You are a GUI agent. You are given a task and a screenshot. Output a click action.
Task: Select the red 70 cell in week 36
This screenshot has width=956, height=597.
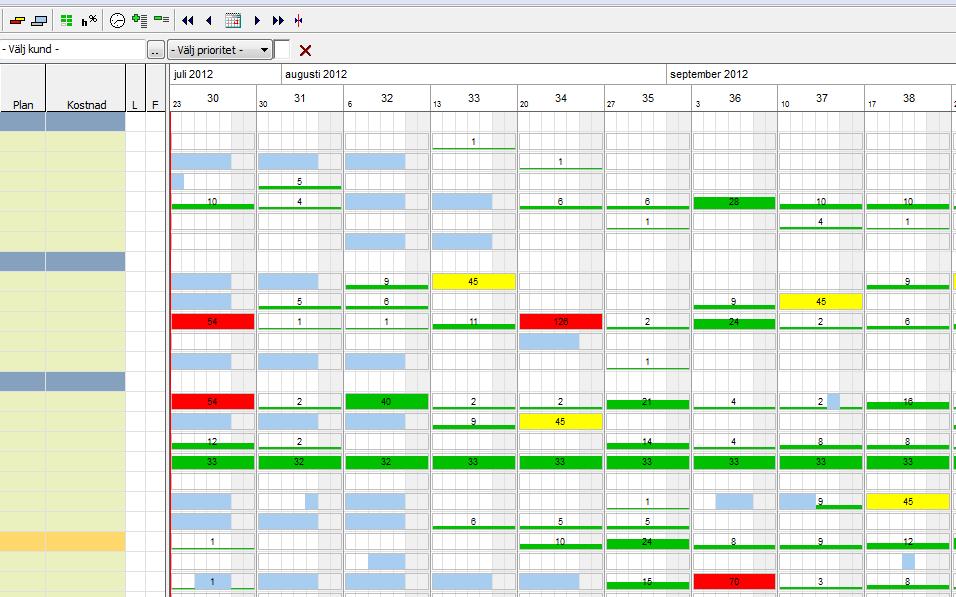[735, 581]
